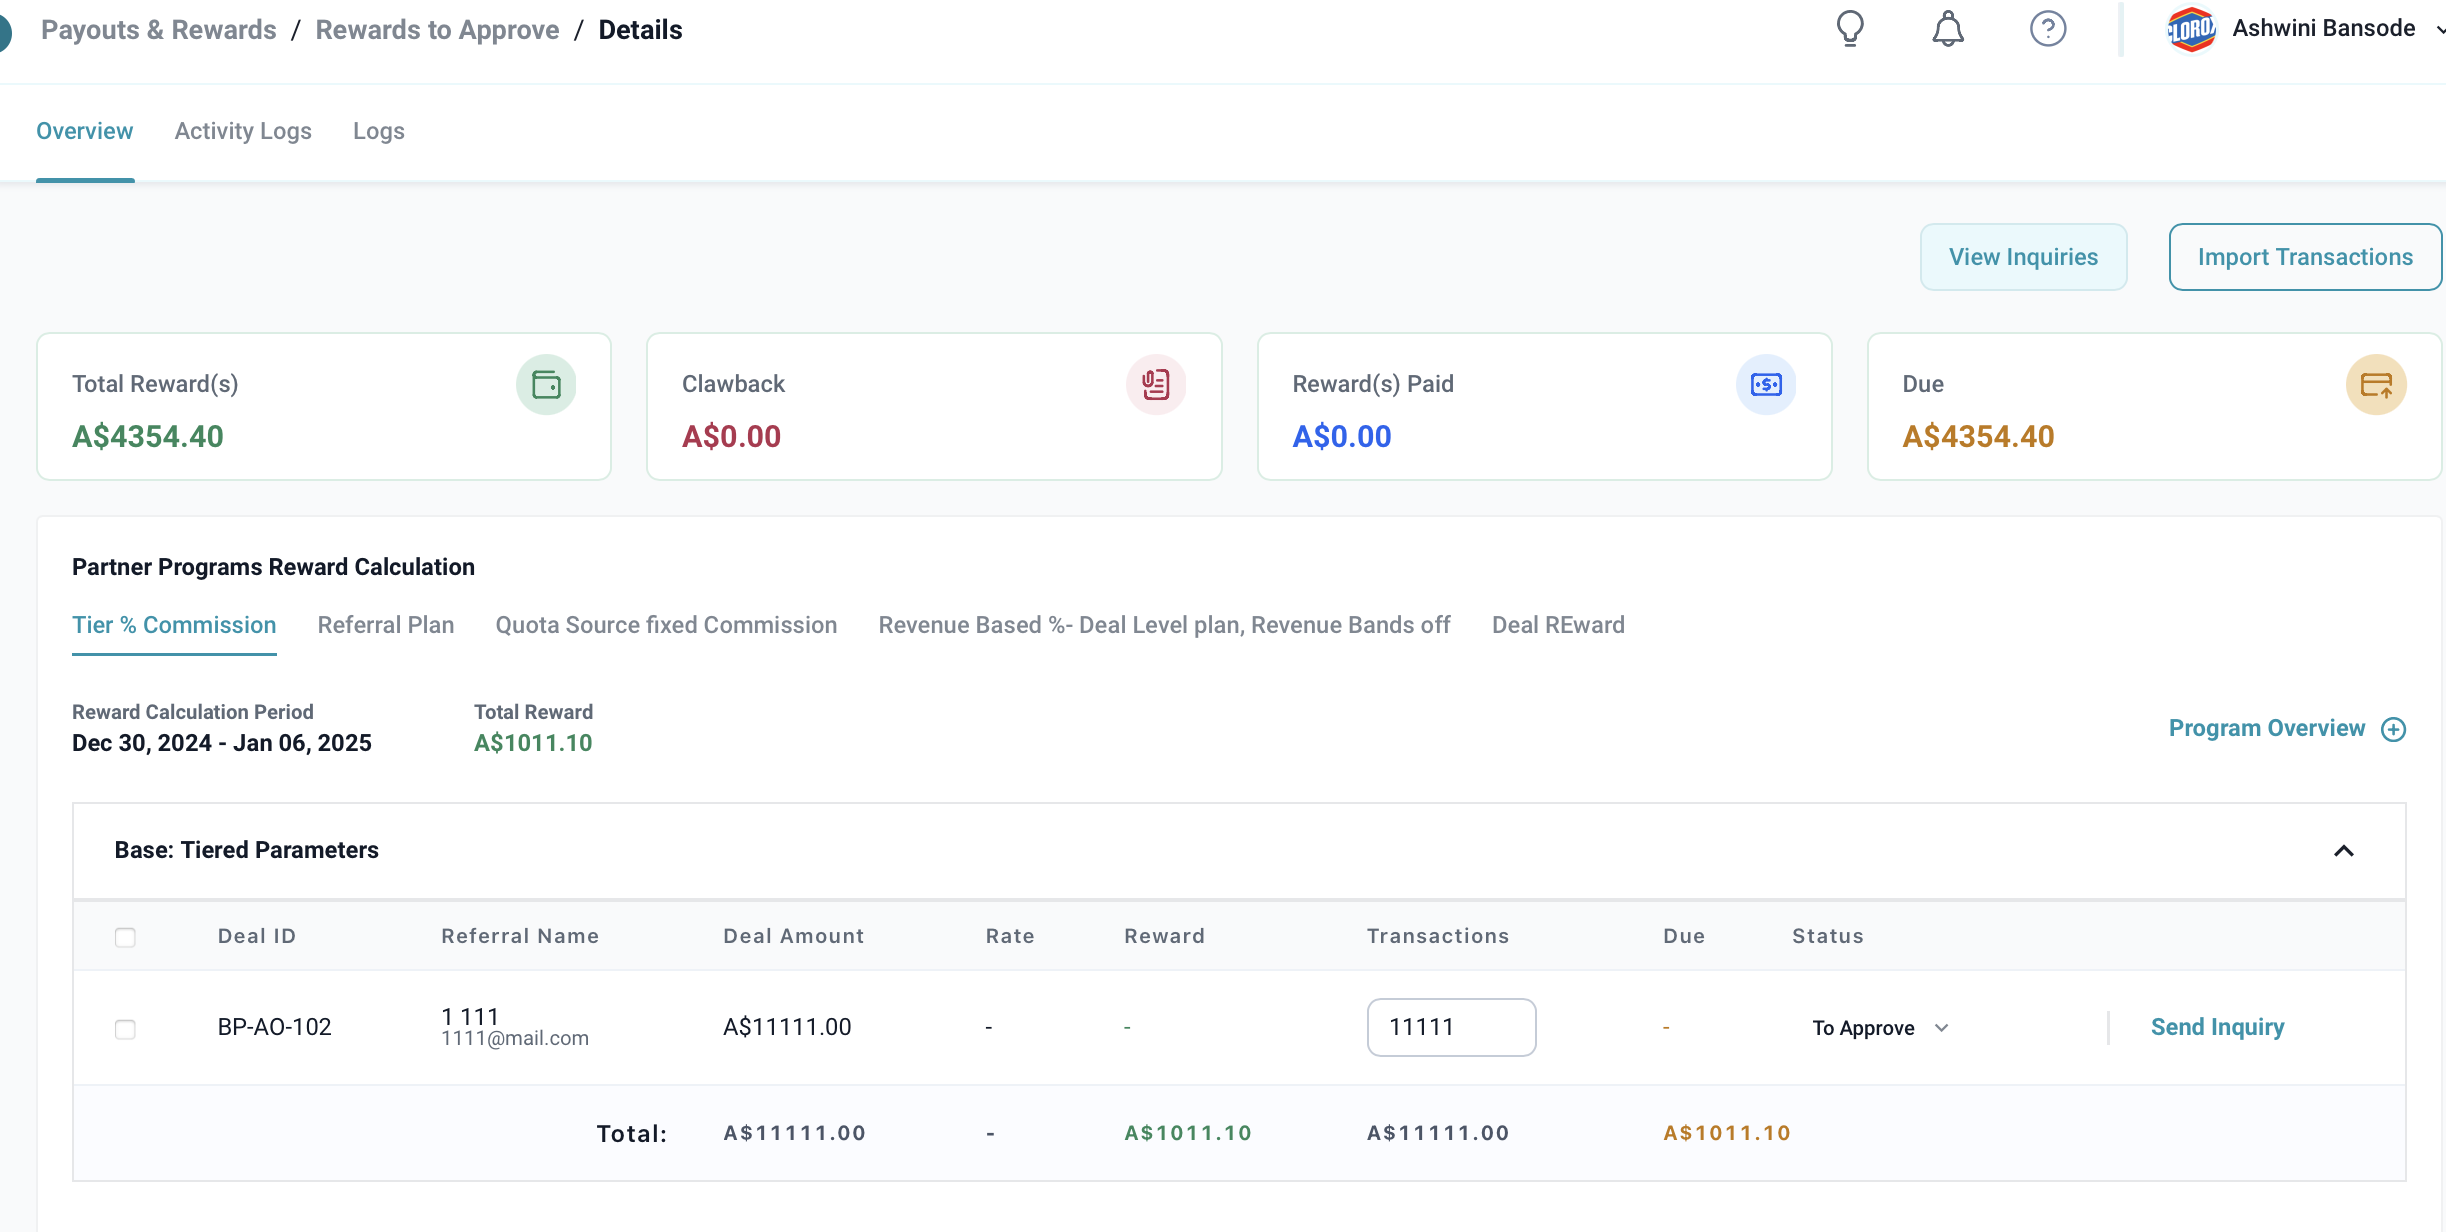2446x1232 pixels.
Task: Click the Clawback card icon
Action: [1156, 384]
